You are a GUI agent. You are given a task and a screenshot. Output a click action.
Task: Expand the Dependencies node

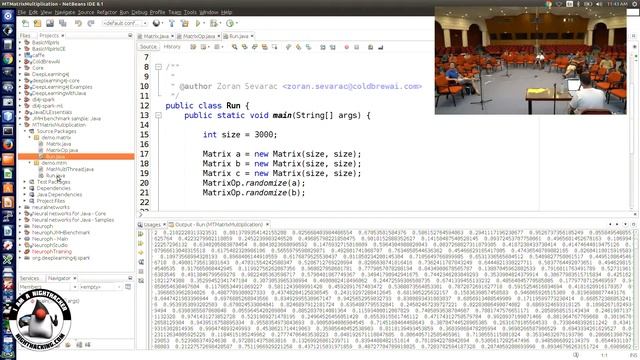click(25, 188)
